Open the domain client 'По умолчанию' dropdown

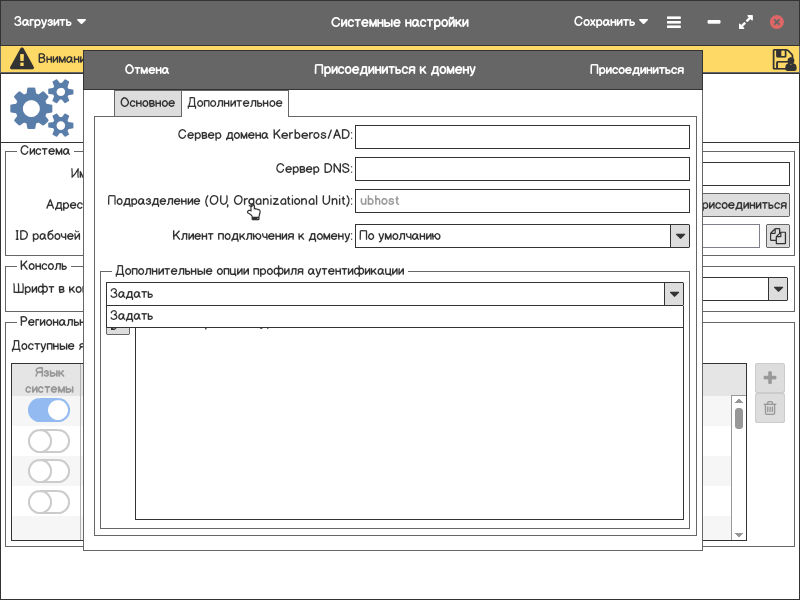tap(679, 236)
